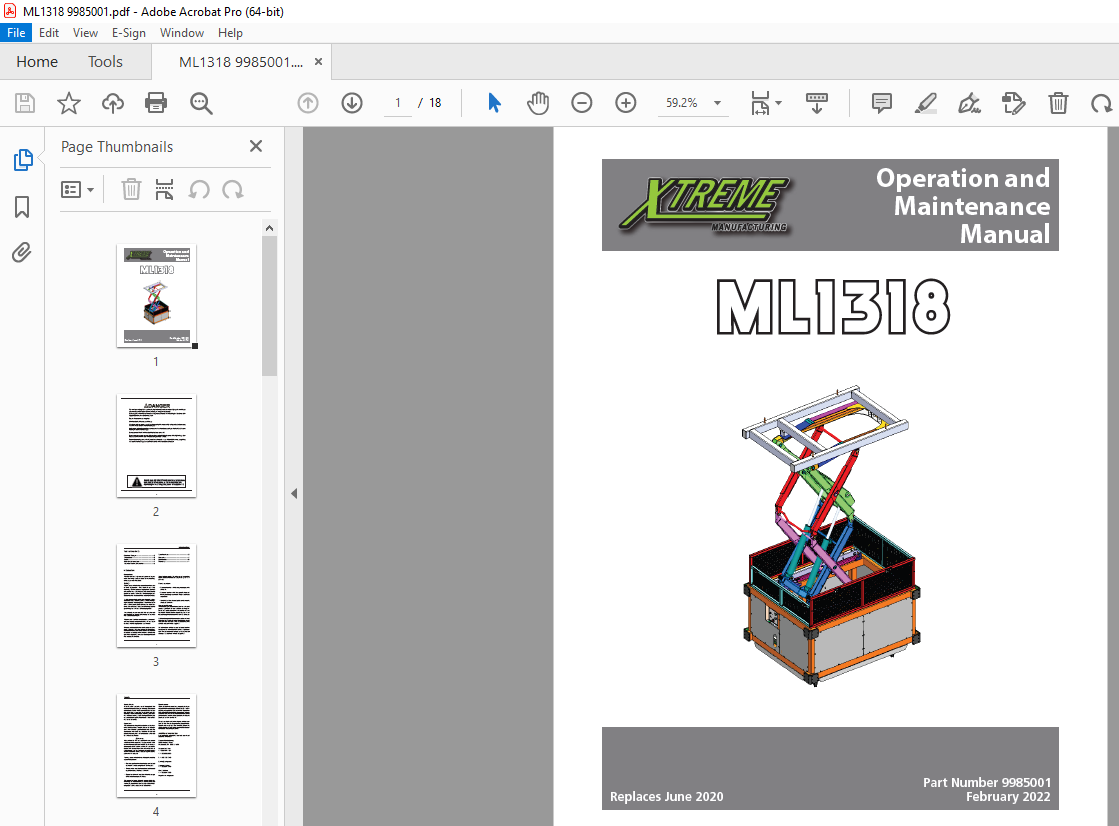Image resolution: width=1119 pixels, height=826 pixels.
Task: Open the View menu
Action: click(85, 33)
